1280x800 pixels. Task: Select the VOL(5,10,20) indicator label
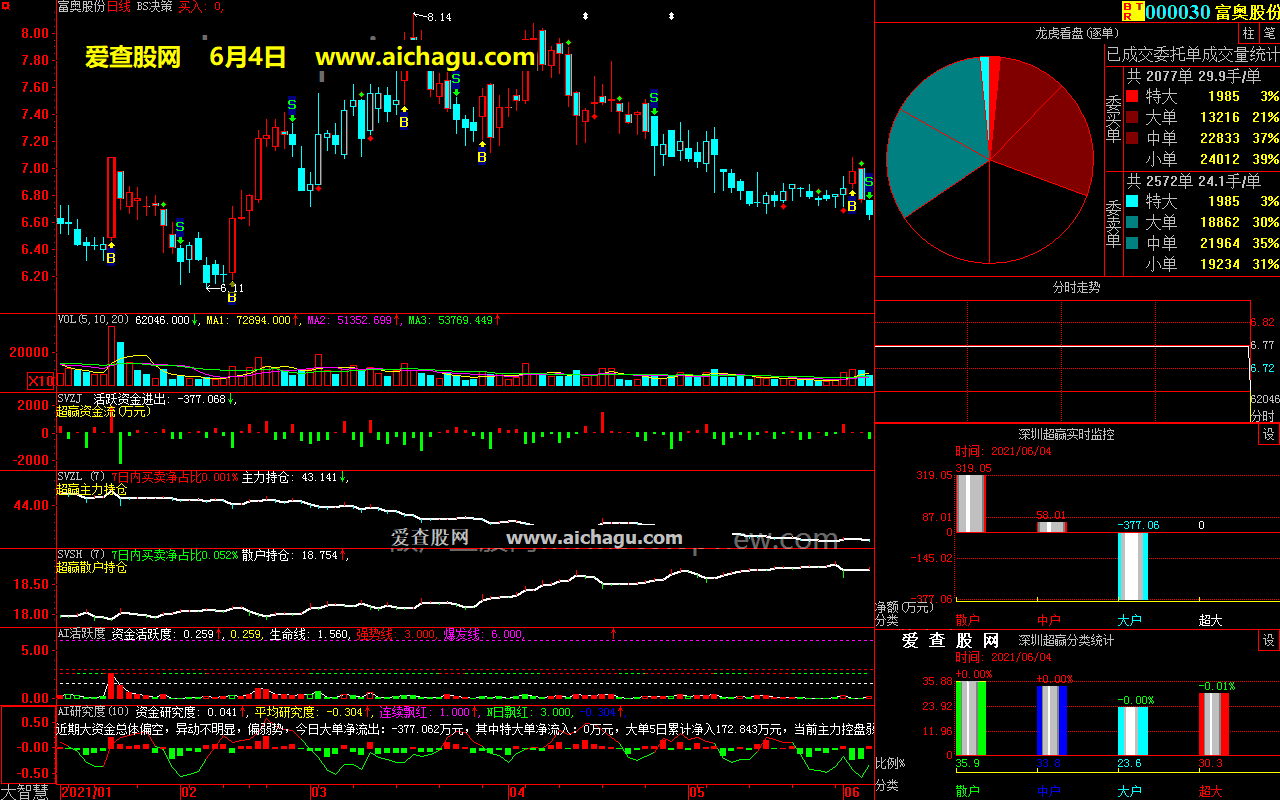pyautogui.click(x=94, y=320)
